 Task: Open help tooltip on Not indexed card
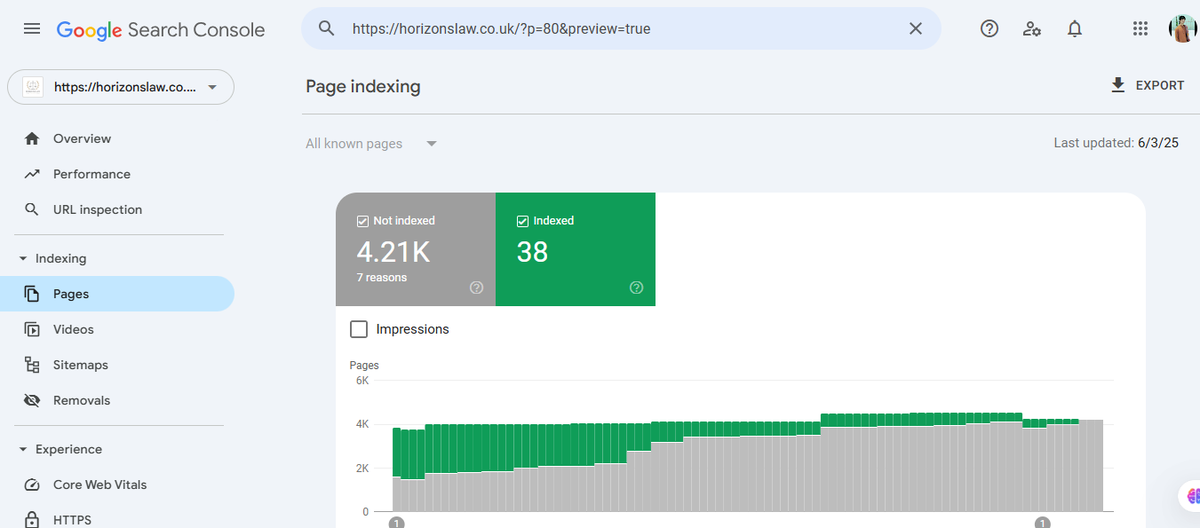(476, 288)
